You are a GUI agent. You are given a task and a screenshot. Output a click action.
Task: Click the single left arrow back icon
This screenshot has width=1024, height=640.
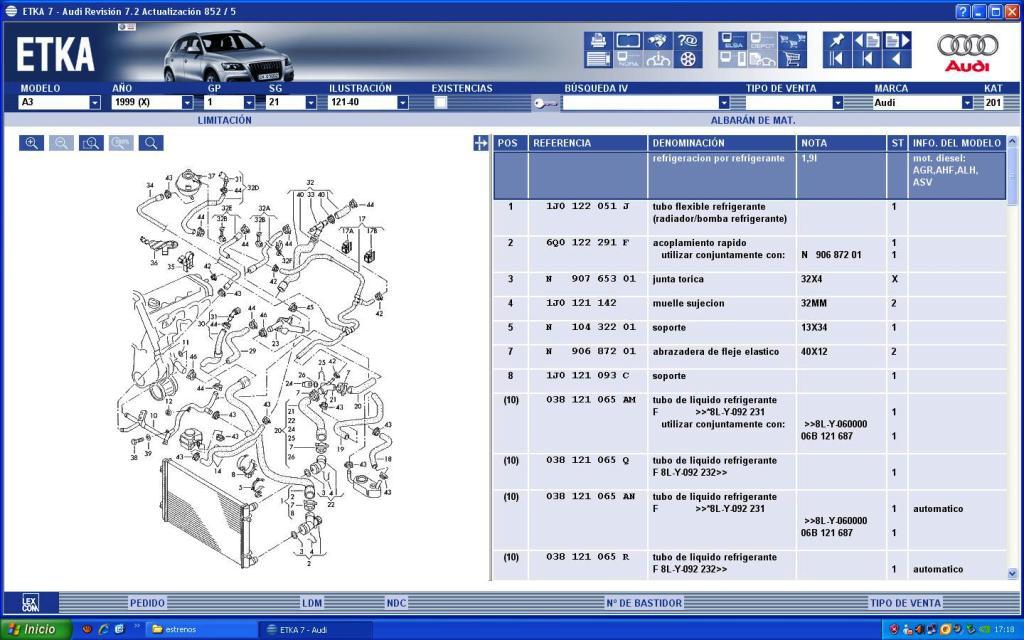coord(897,59)
